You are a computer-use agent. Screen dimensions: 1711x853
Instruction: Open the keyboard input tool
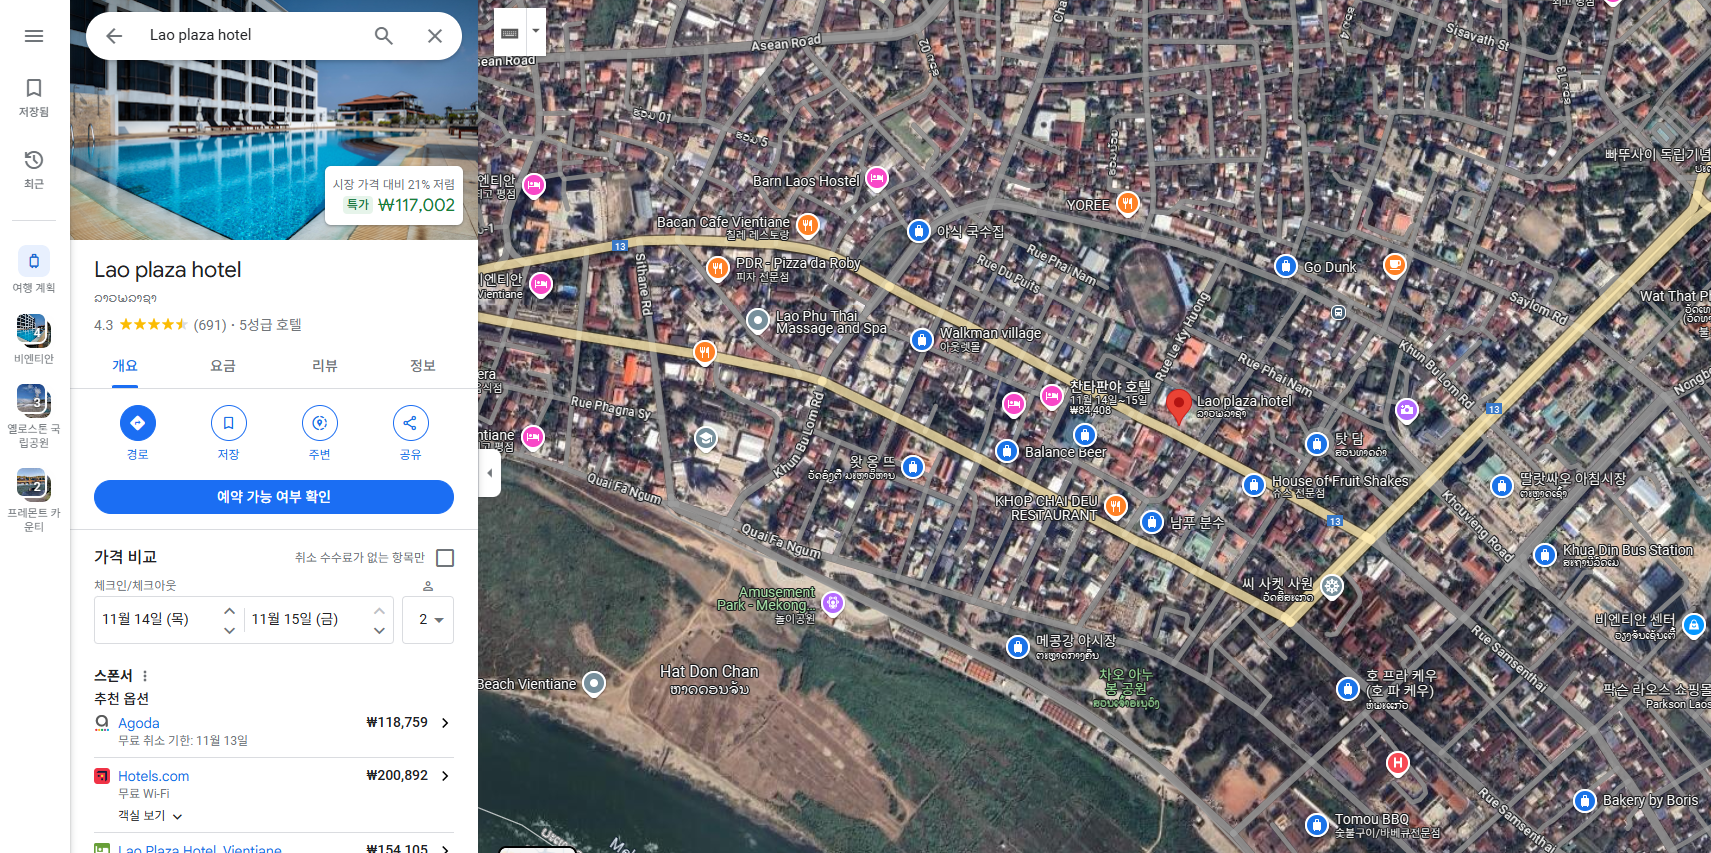click(510, 32)
